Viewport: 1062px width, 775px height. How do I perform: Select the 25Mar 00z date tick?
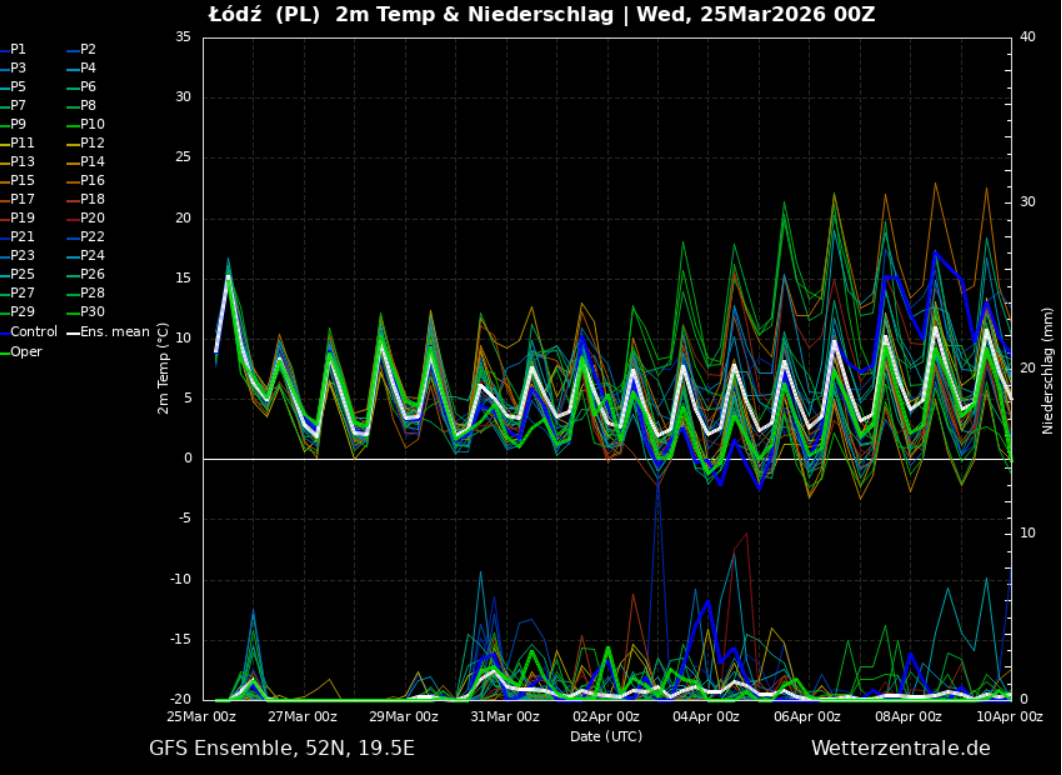click(x=203, y=716)
